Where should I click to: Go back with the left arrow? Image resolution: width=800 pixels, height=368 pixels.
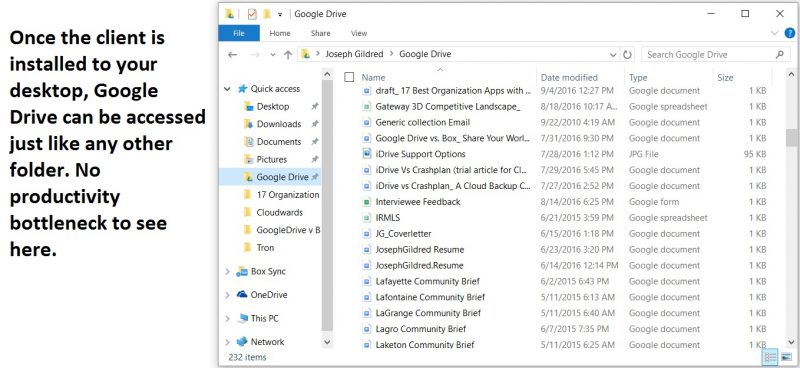tap(233, 55)
